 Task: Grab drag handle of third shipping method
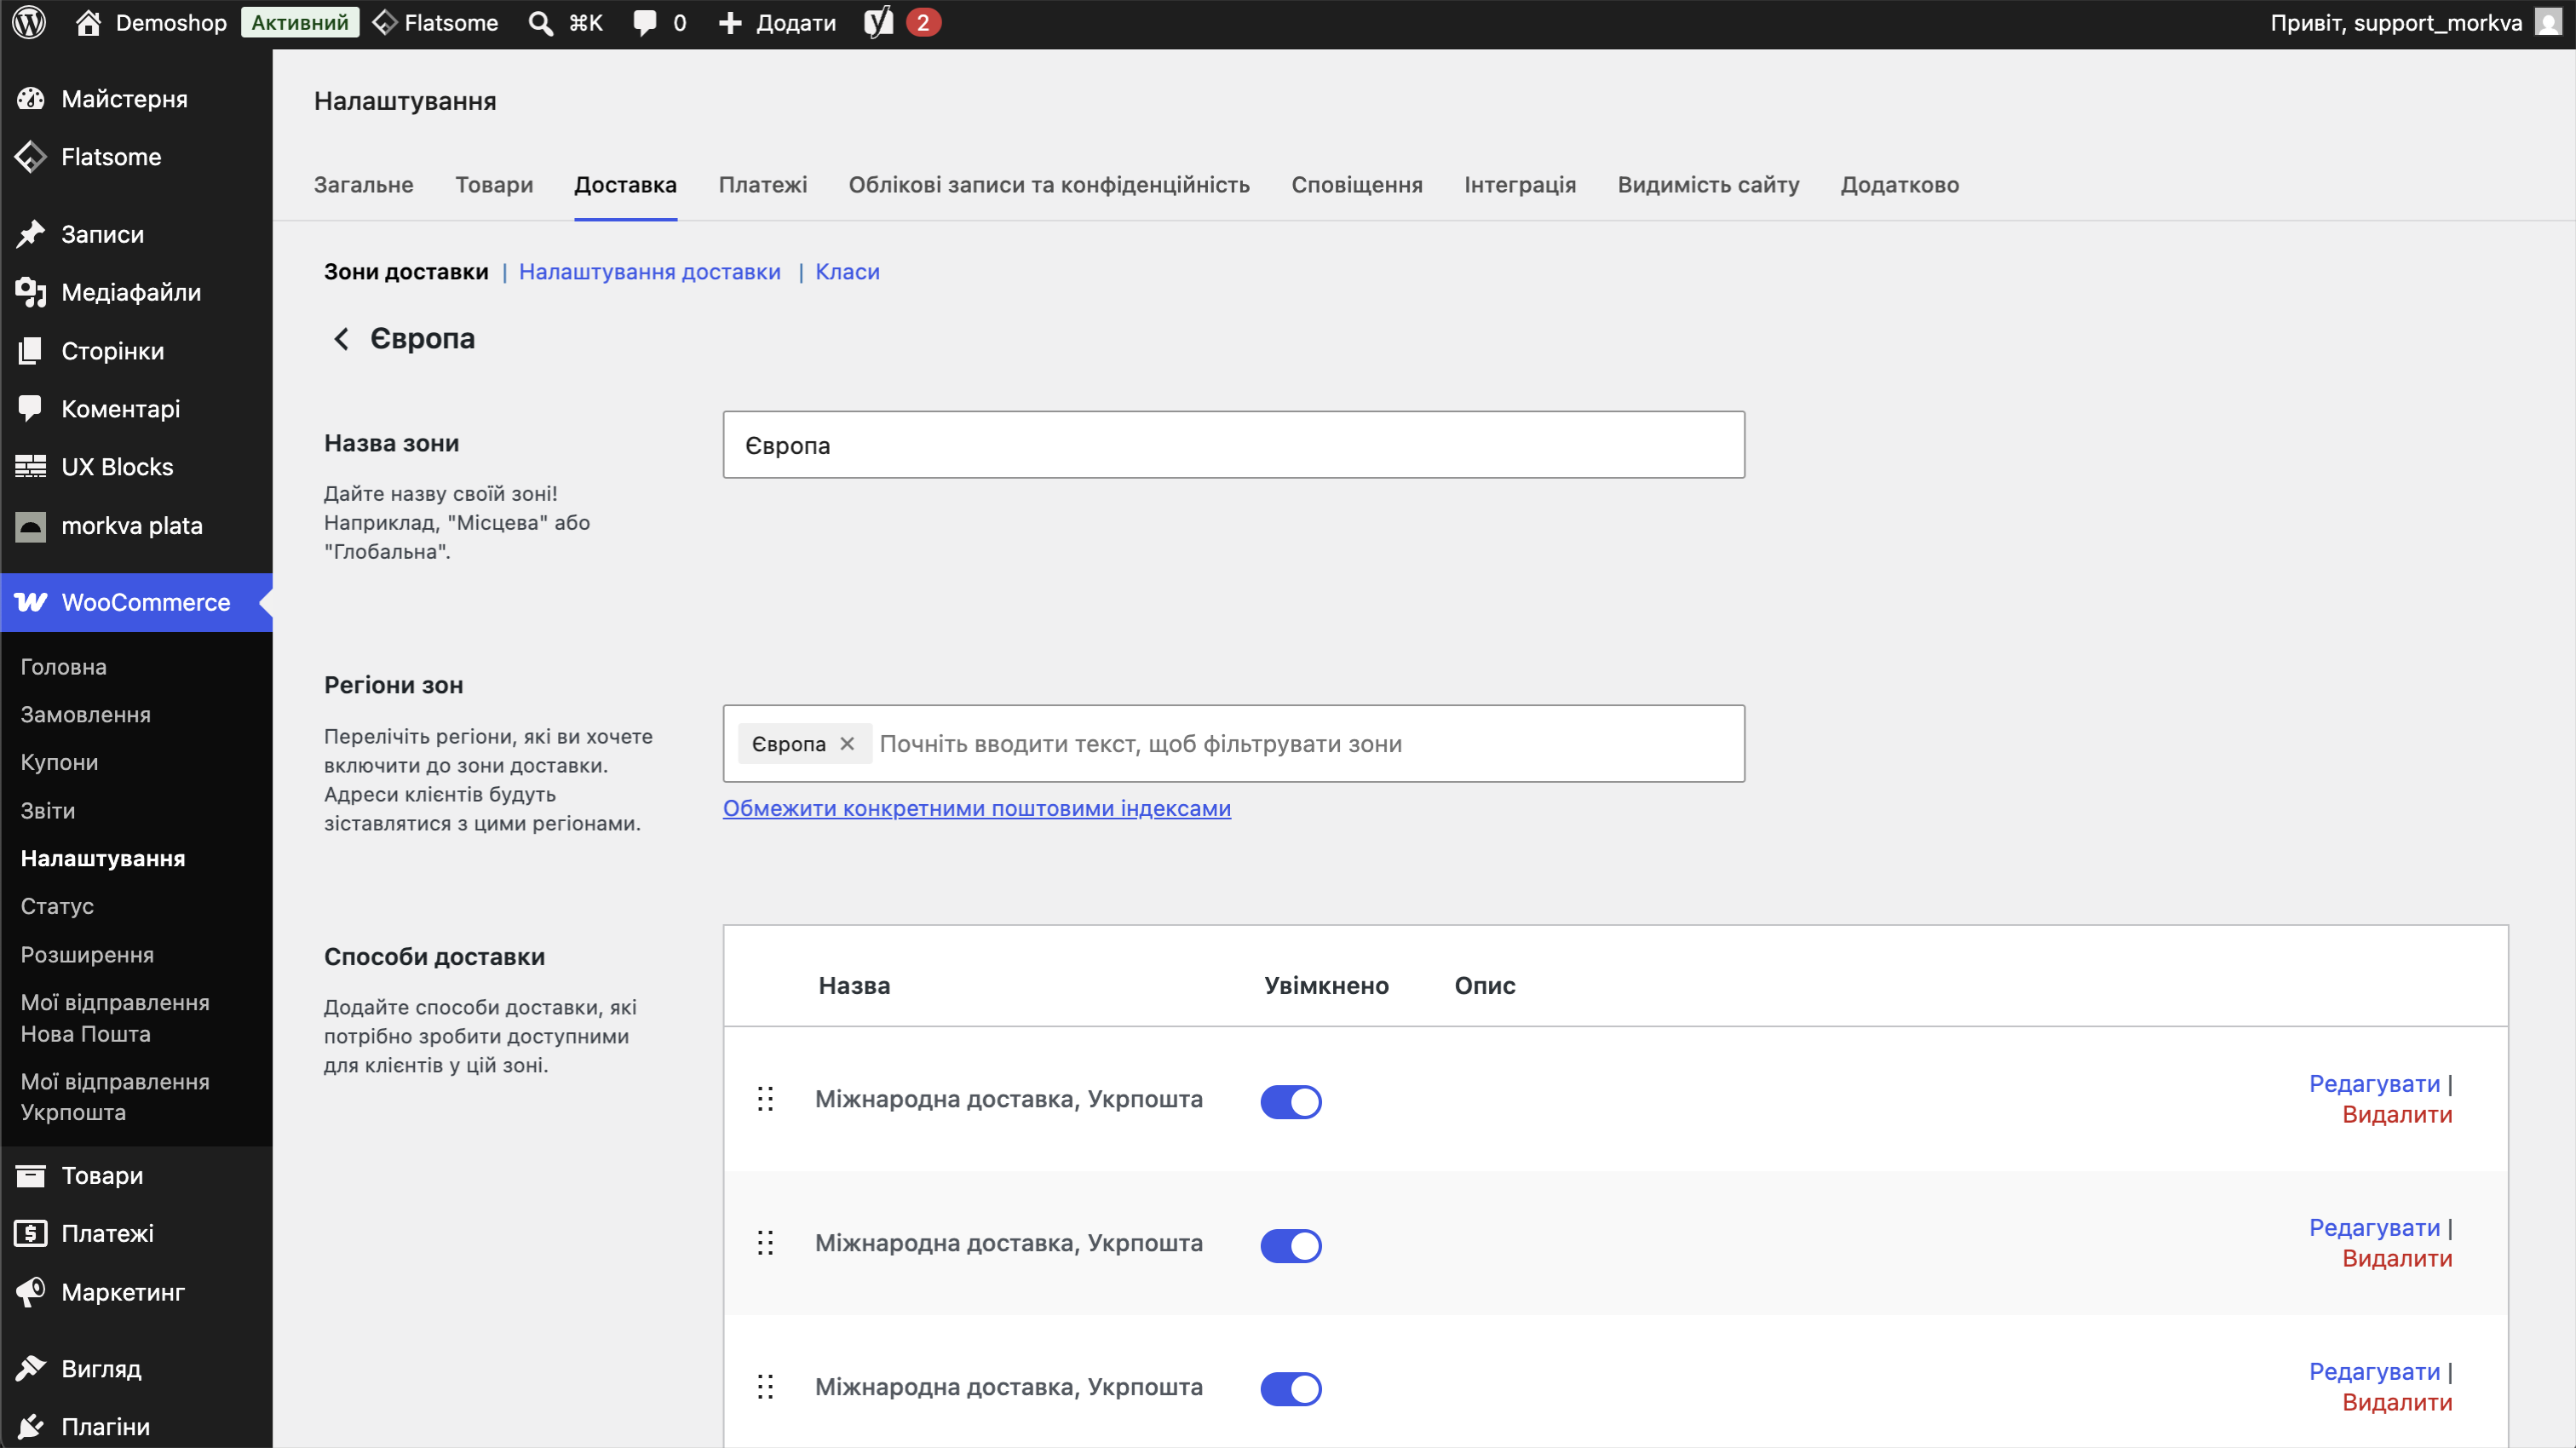point(765,1387)
